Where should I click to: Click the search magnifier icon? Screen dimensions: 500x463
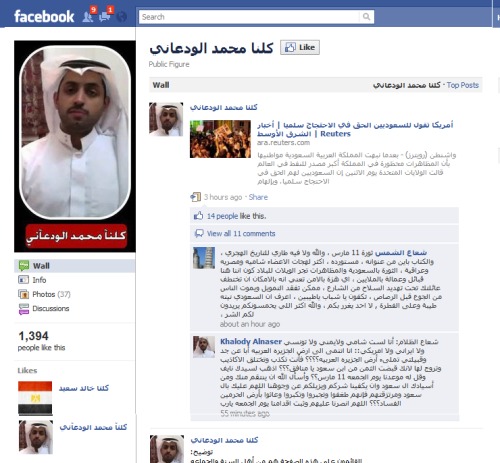click(x=366, y=17)
